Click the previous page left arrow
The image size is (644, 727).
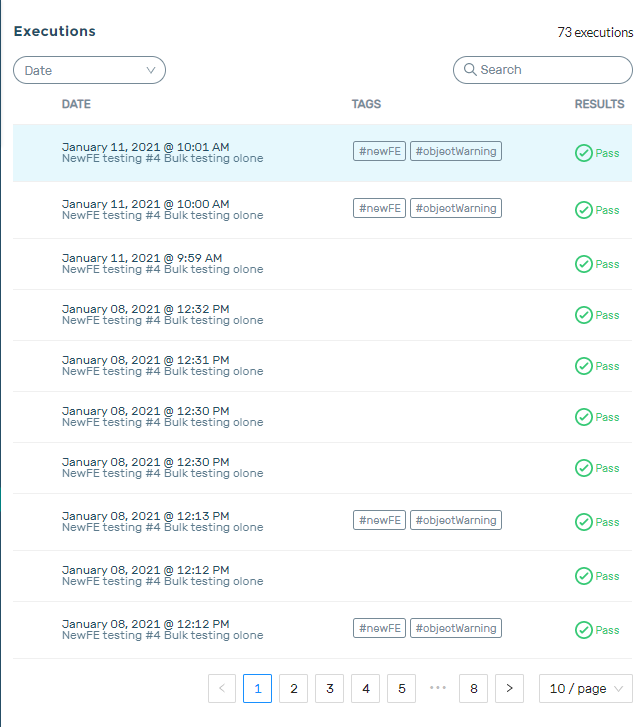coord(222,688)
